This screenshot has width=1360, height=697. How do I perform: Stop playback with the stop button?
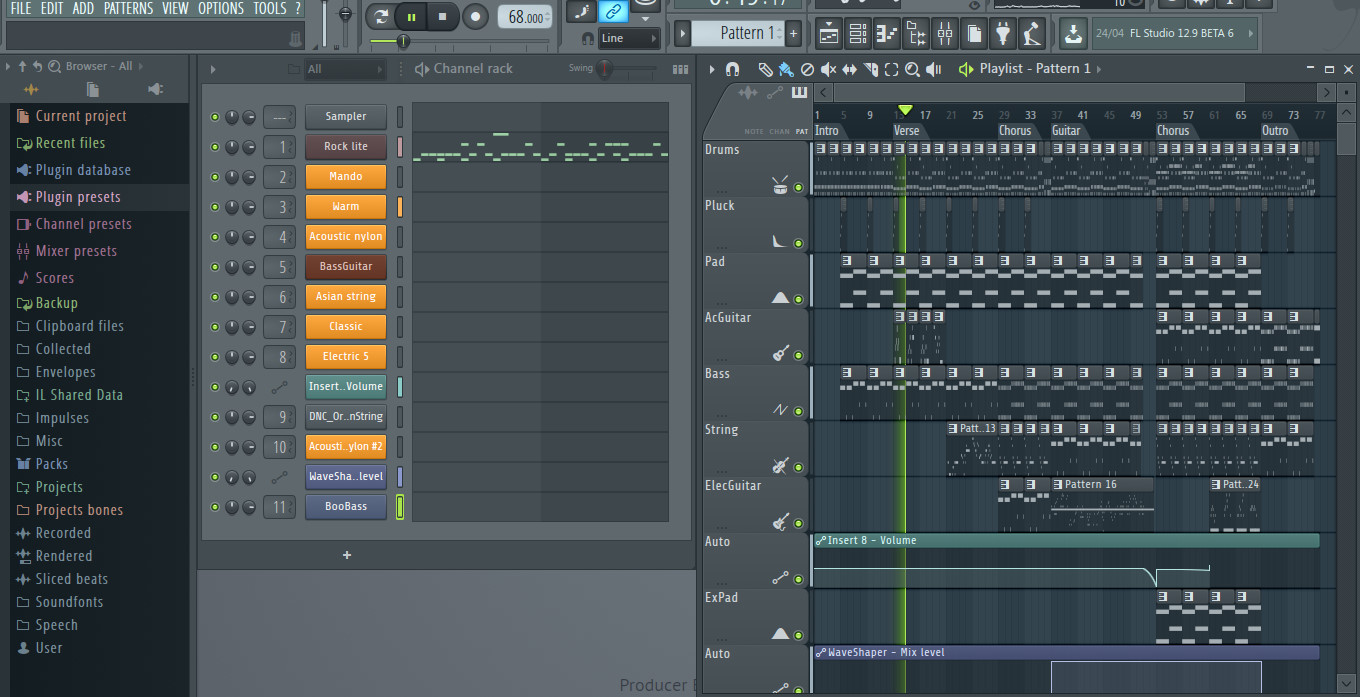point(442,16)
